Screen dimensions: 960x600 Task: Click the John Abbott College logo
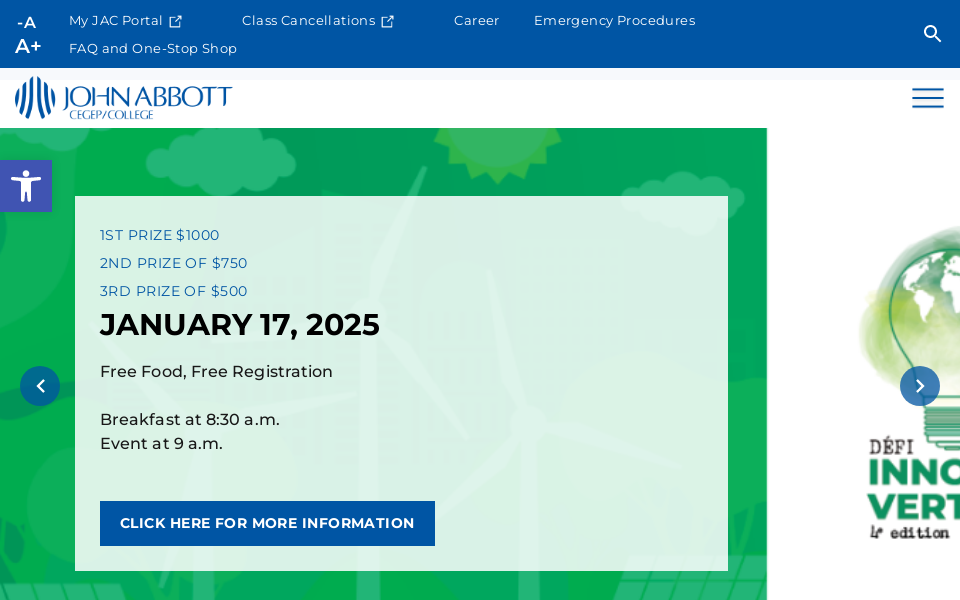pyautogui.click(x=123, y=98)
